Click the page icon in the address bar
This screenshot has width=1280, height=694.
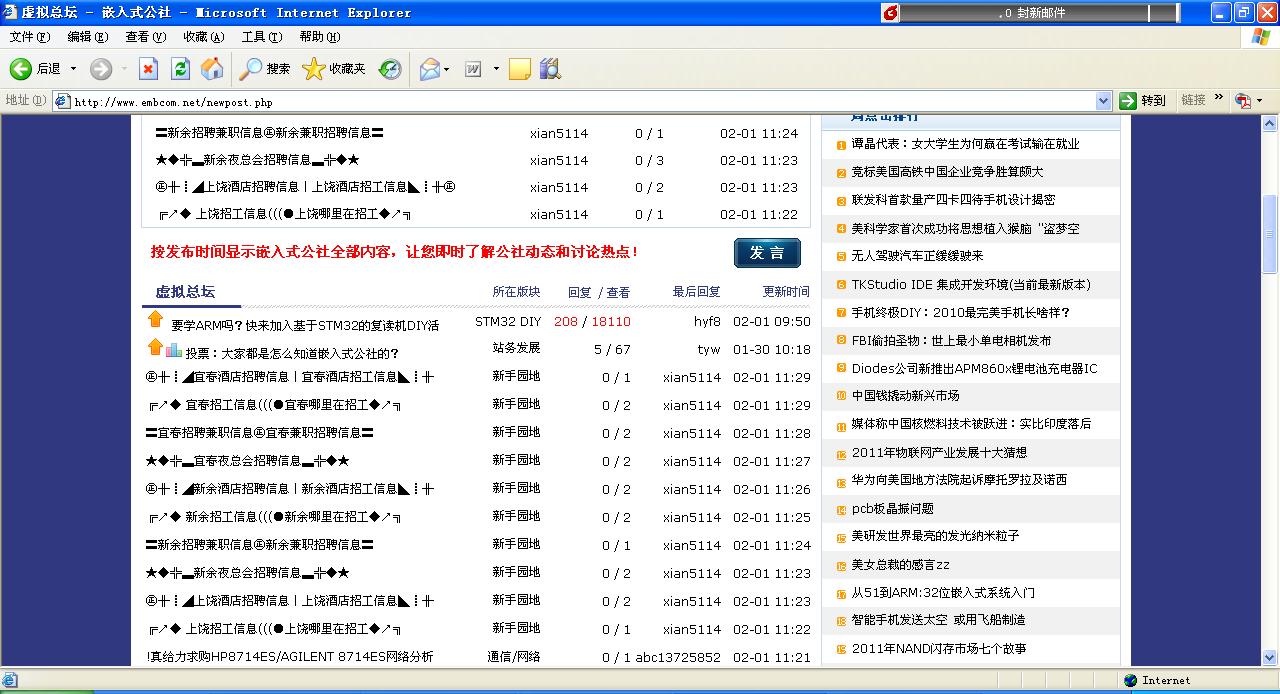63,101
